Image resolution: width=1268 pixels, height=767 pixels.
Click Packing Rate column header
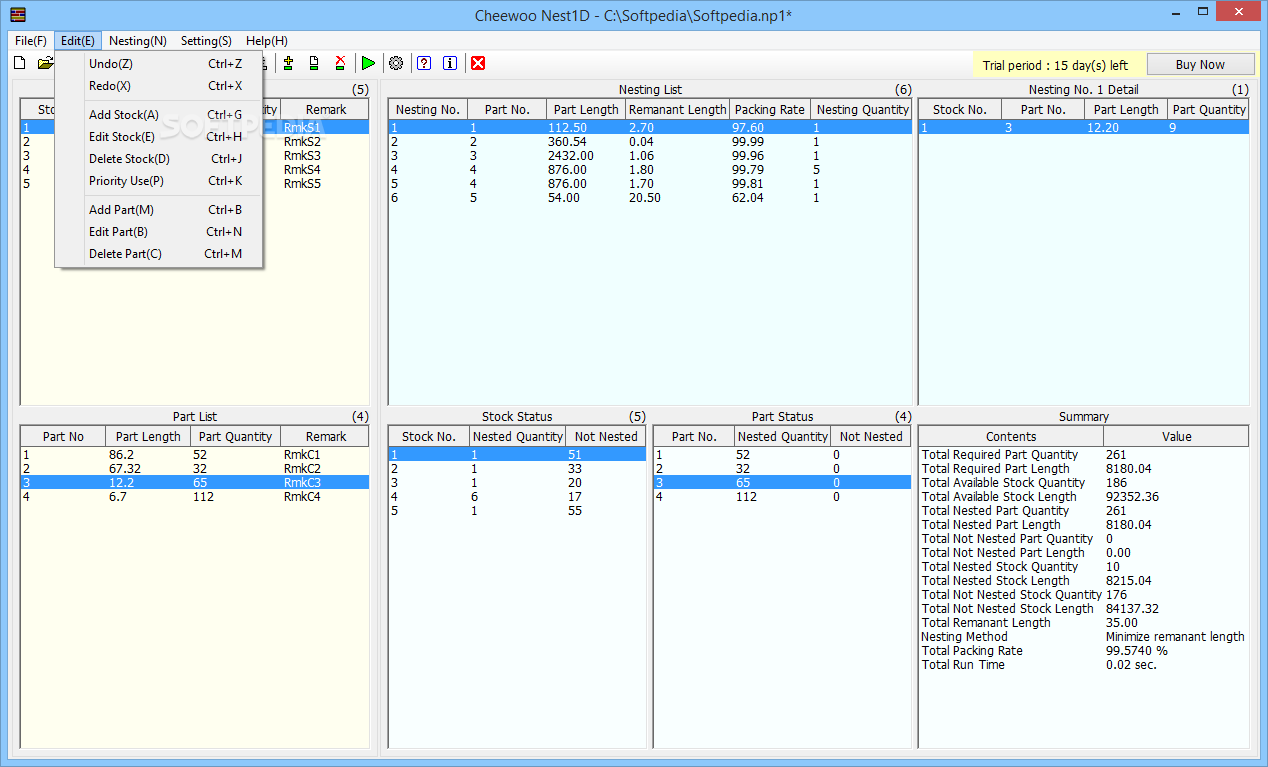(x=770, y=110)
